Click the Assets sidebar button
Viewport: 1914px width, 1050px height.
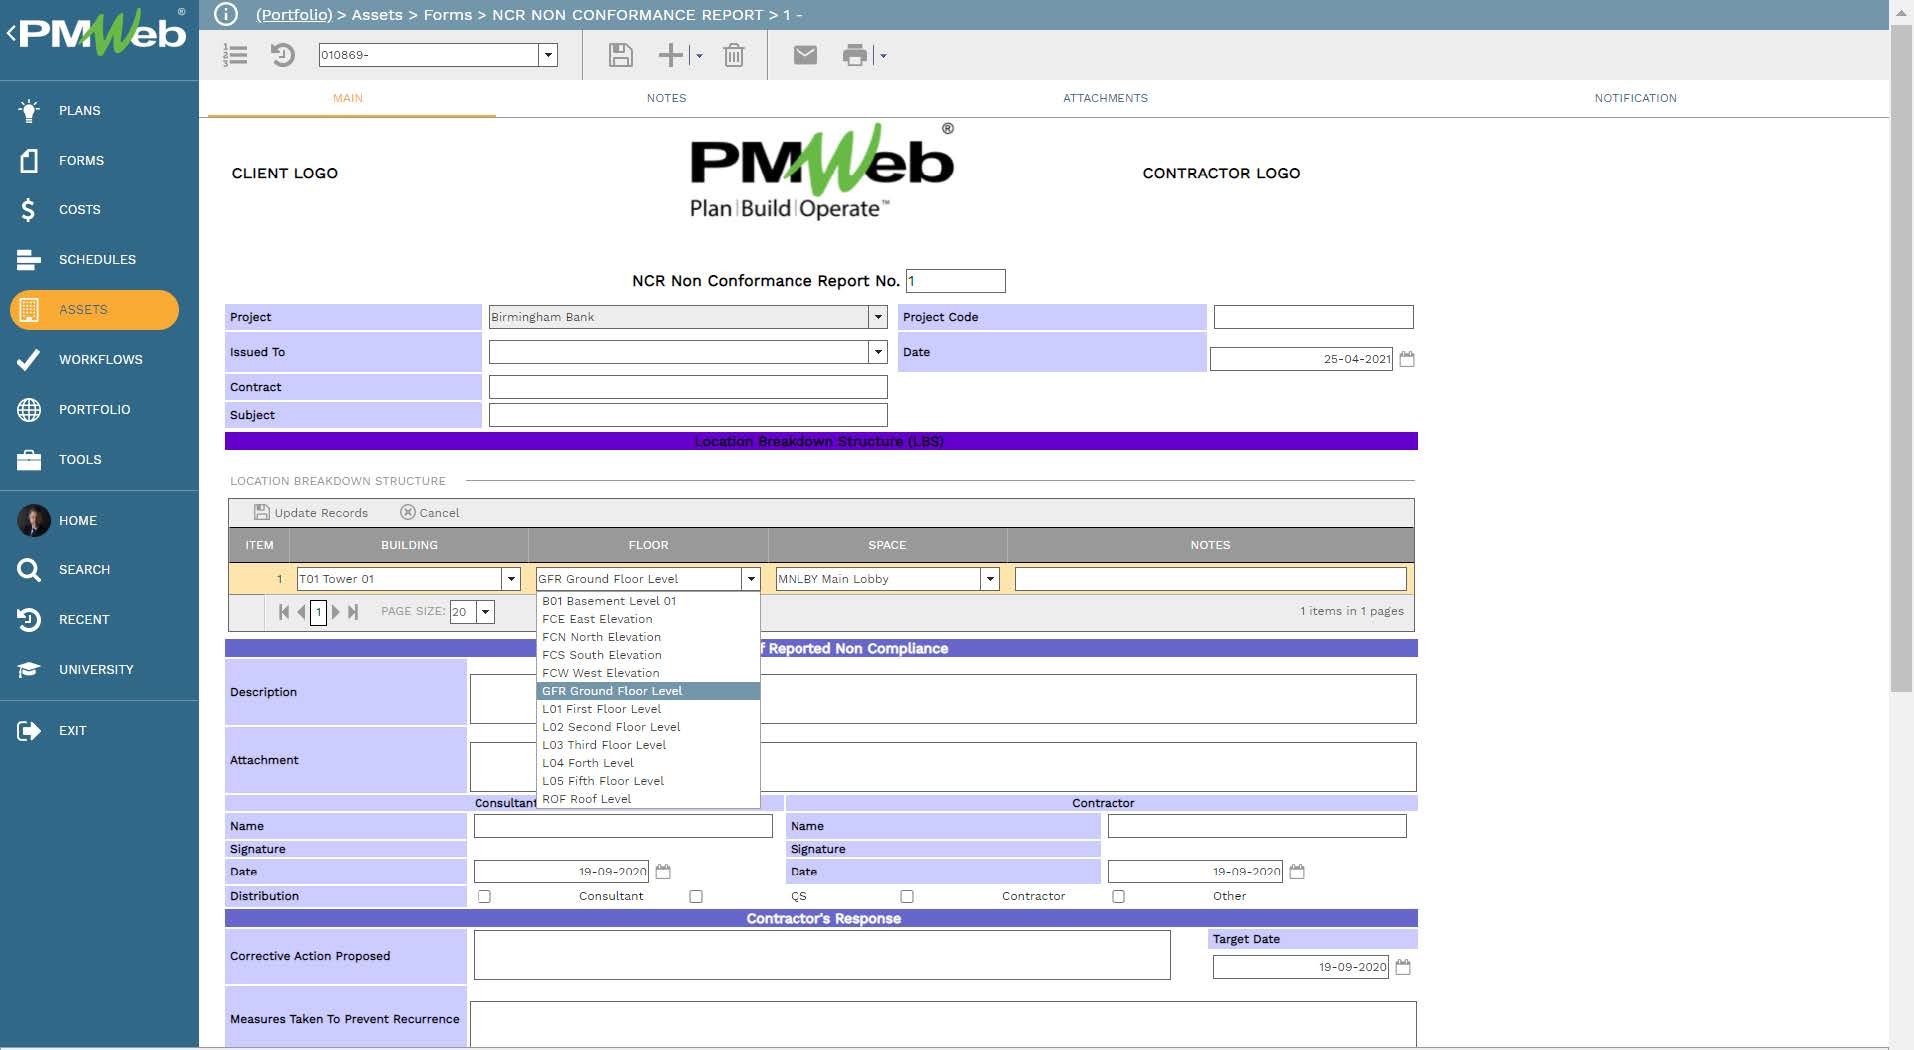coord(95,310)
